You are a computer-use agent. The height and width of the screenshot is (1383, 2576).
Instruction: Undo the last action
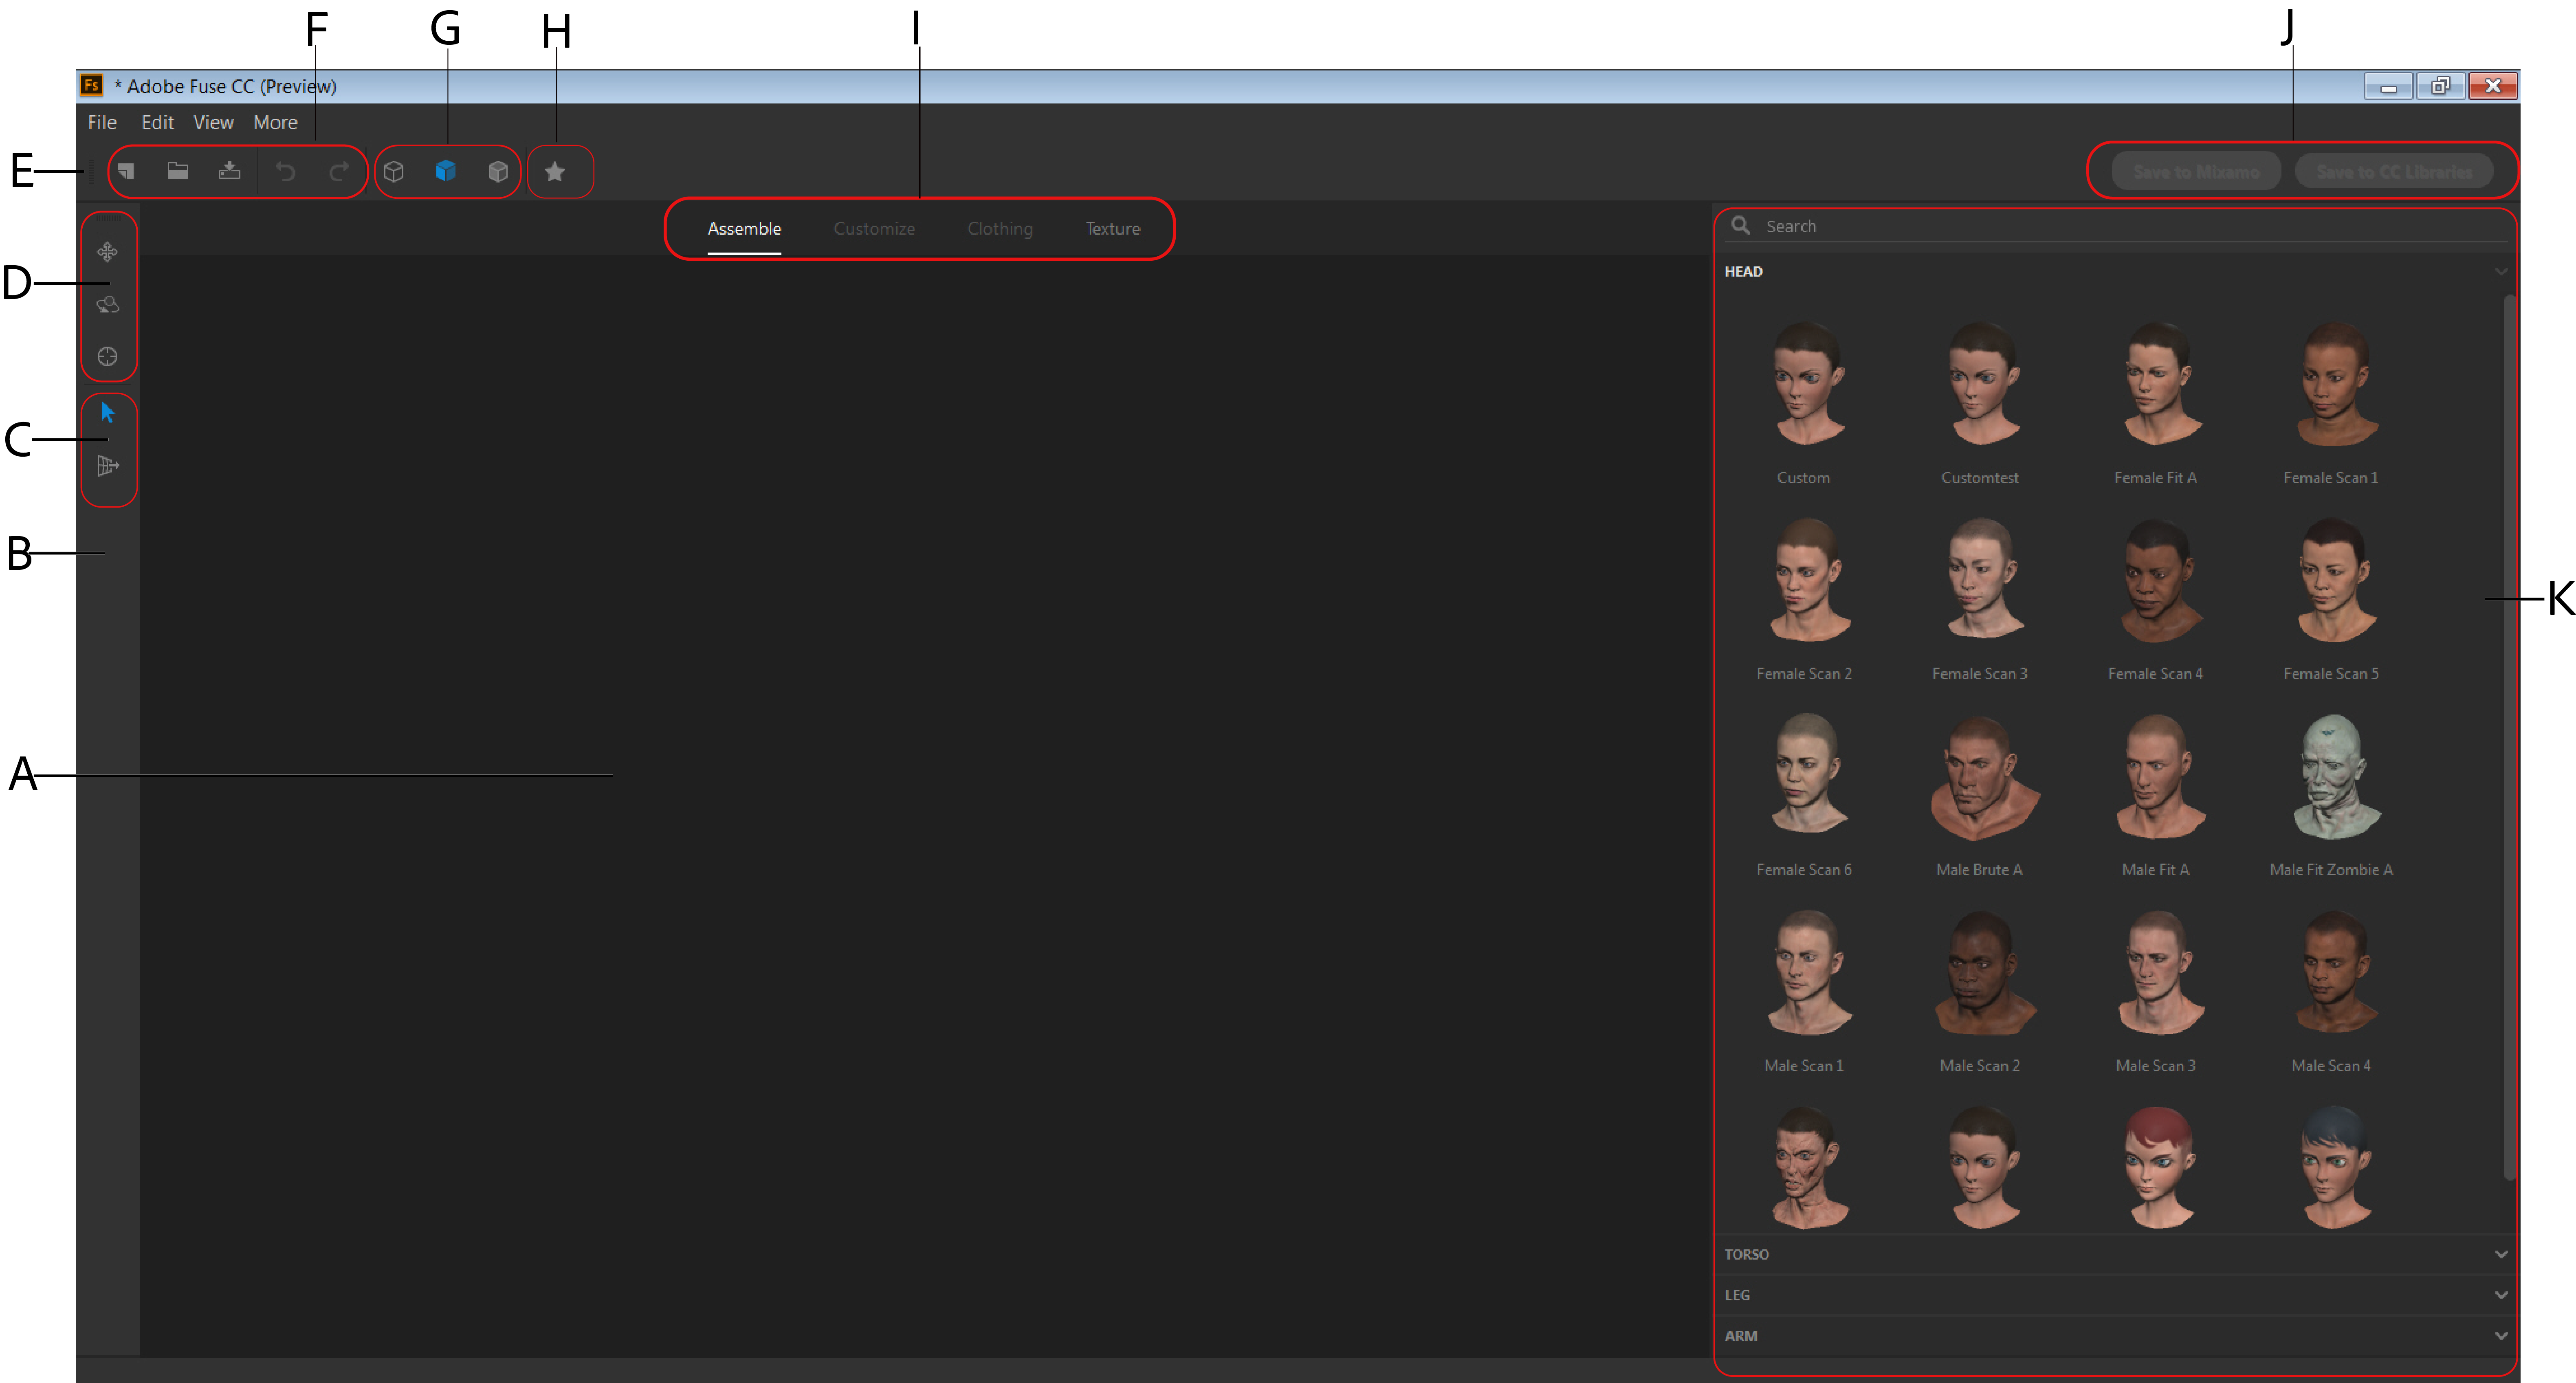(x=287, y=171)
